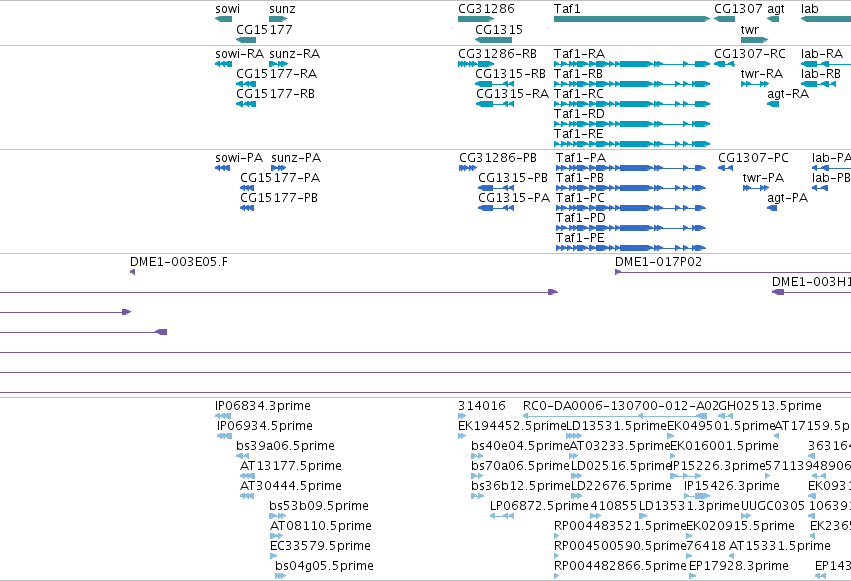
Task: Select the Taf1-RE transcript label
Action: pos(579,134)
